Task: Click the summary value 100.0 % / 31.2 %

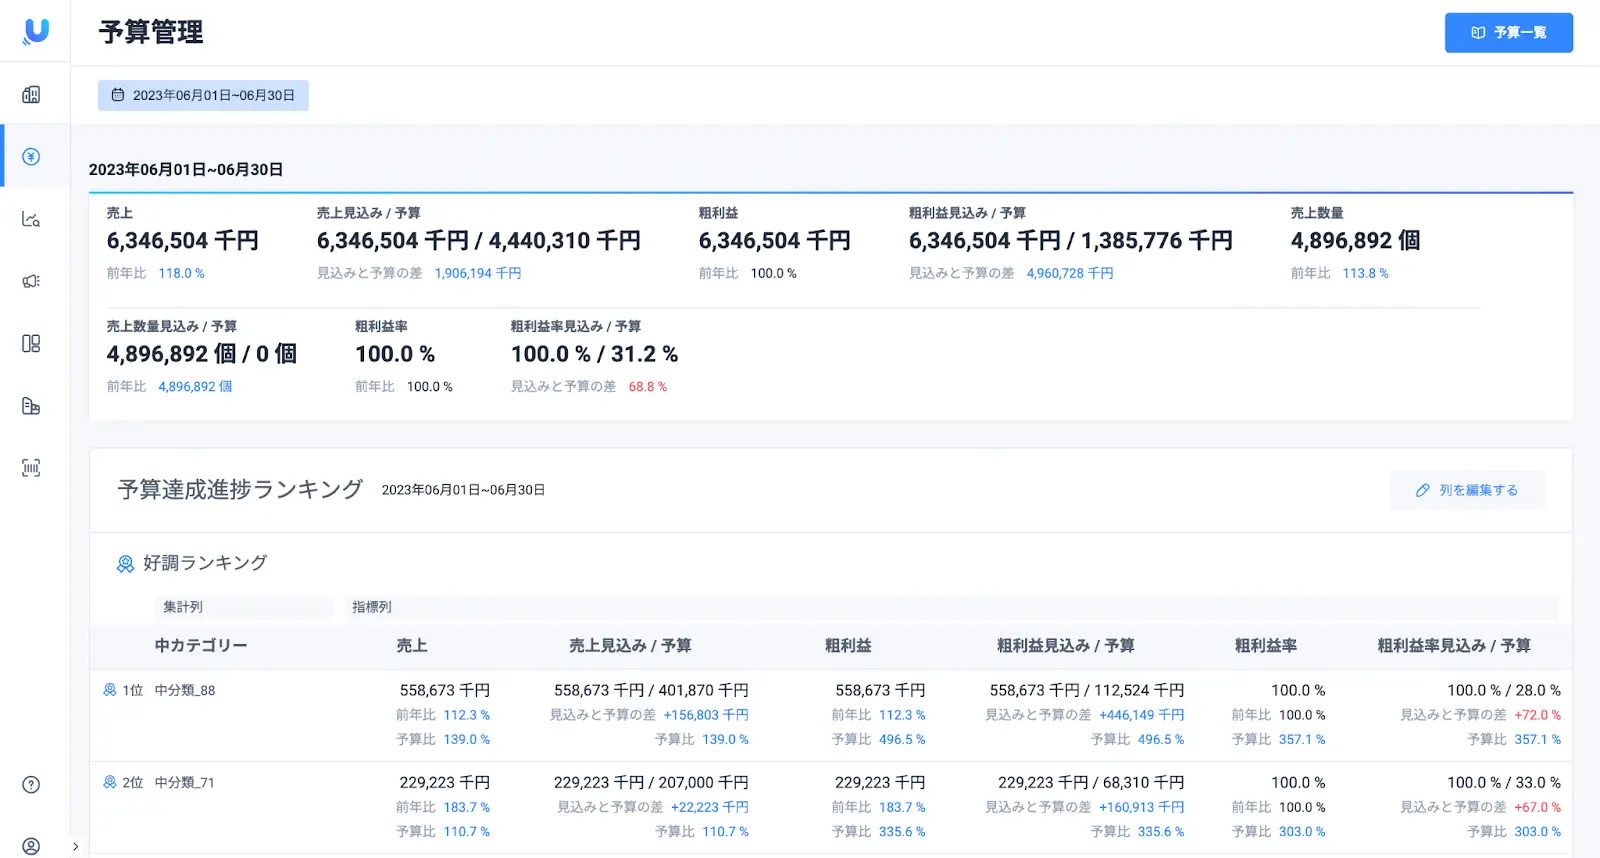Action: pyautogui.click(x=595, y=354)
